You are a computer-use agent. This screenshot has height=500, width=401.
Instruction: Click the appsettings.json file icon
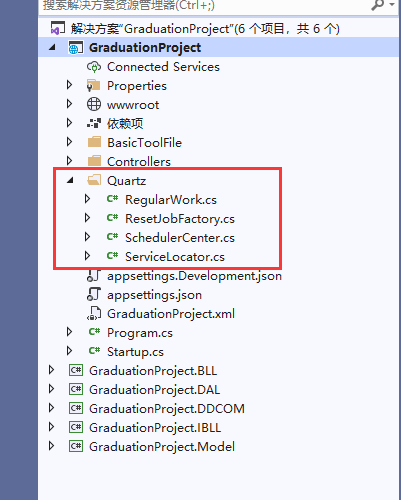(94, 294)
